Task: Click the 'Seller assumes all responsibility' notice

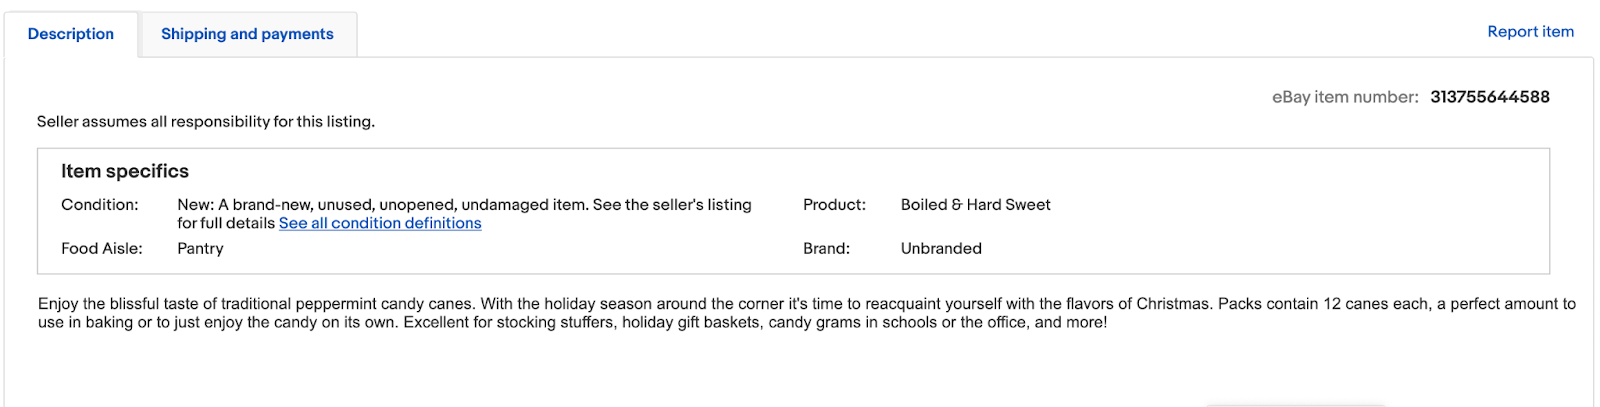Action: (206, 122)
